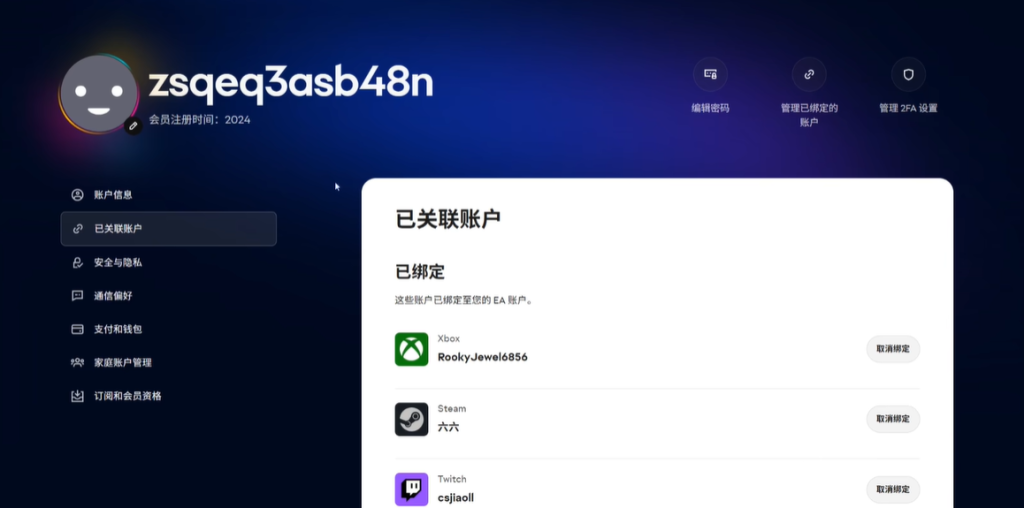Click the payment and wallet card icon

77,329
